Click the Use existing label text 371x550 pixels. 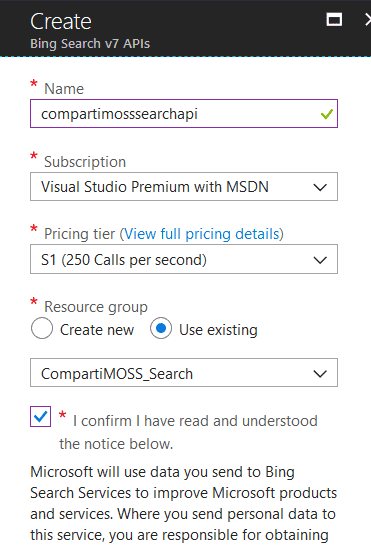218,330
